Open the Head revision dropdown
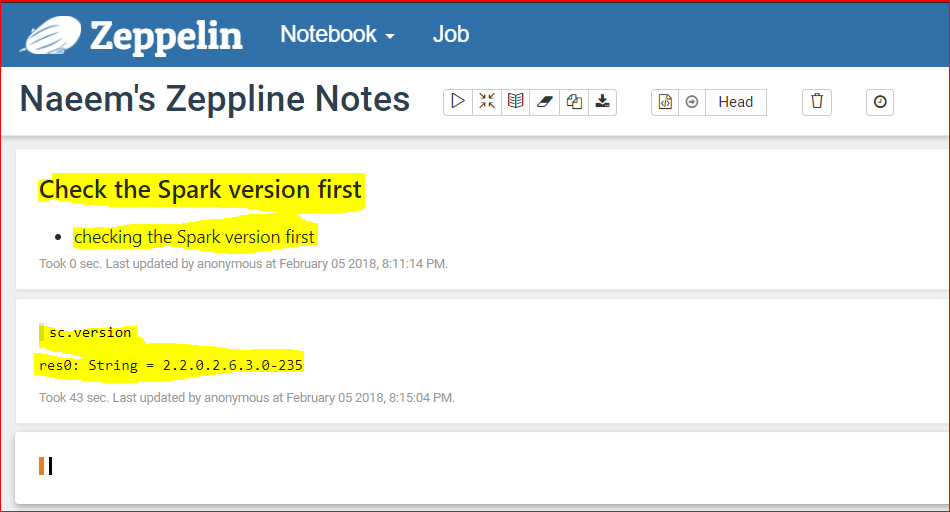 [x=736, y=102]
